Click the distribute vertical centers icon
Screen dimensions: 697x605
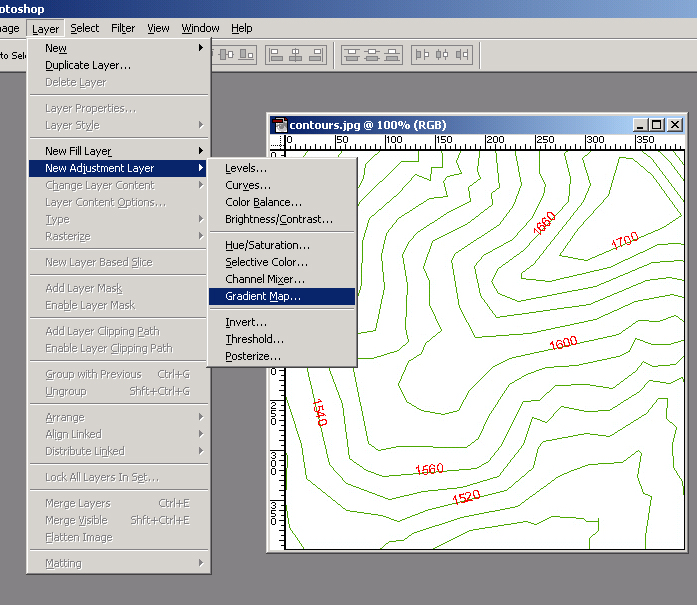(x=372, y=55)
